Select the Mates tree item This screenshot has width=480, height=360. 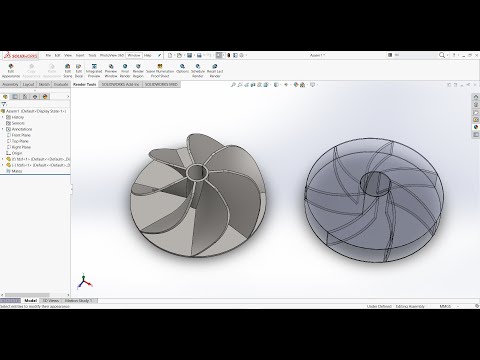(x=14, y=171)
